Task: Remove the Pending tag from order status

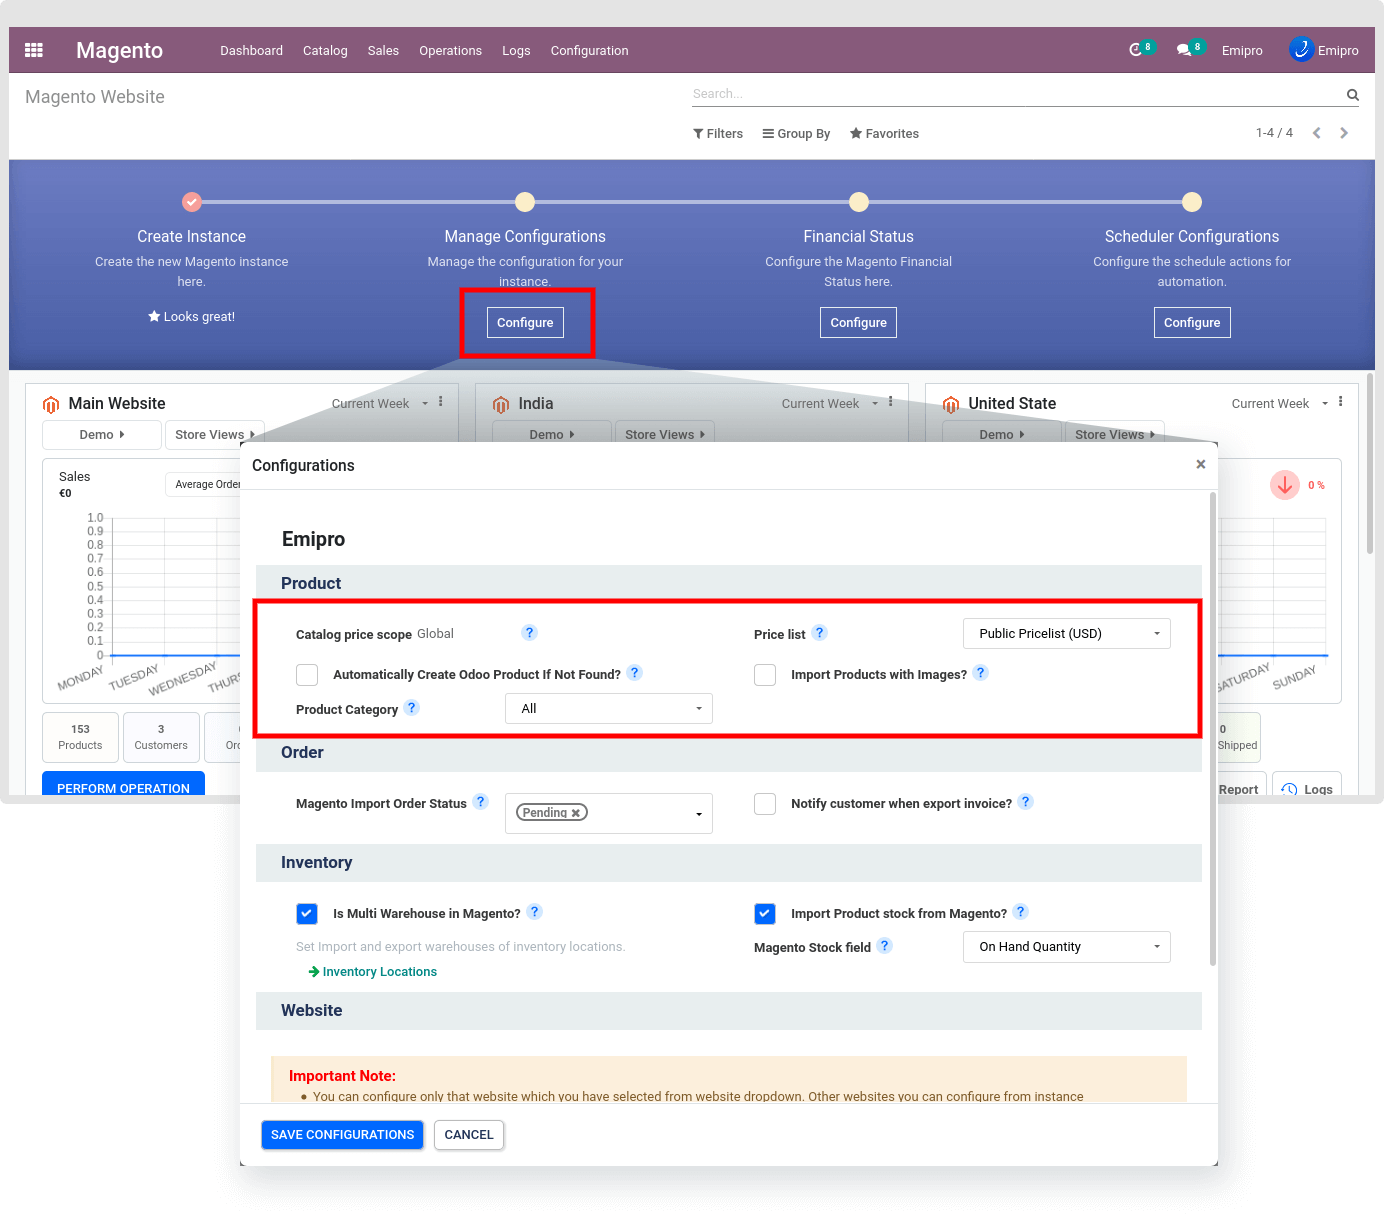Action: 576,813
